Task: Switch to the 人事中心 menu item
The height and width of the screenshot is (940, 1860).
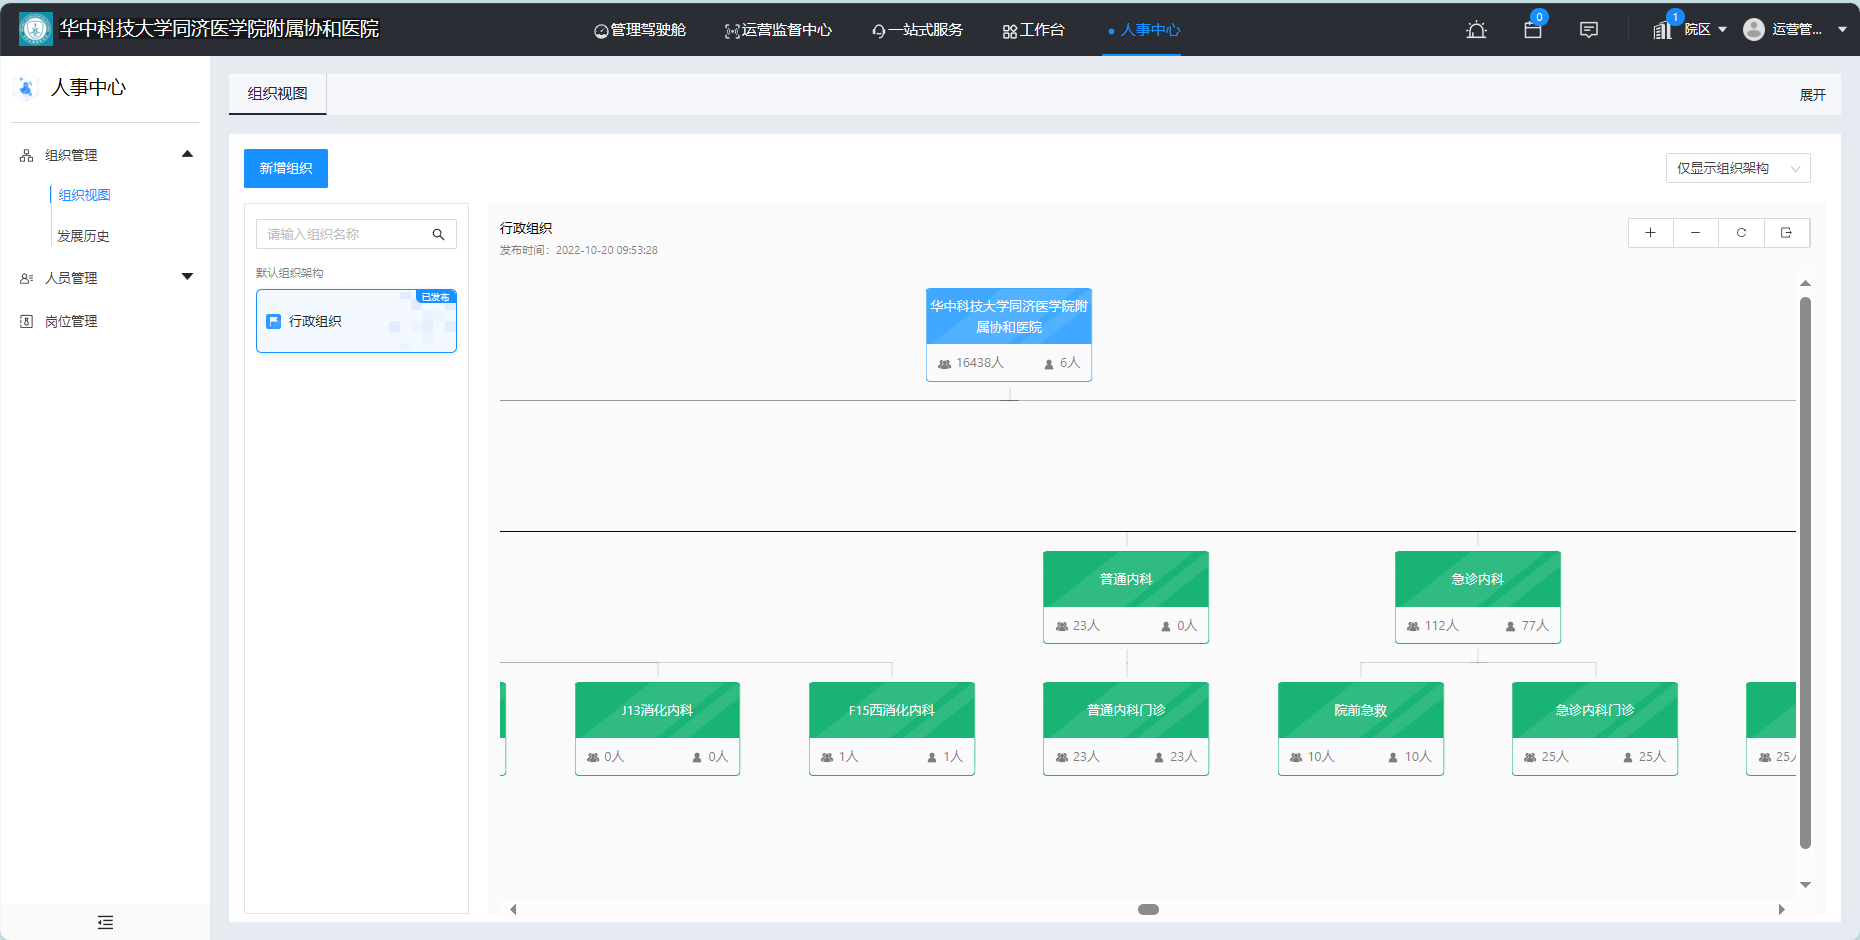Action: (1142, 30)
